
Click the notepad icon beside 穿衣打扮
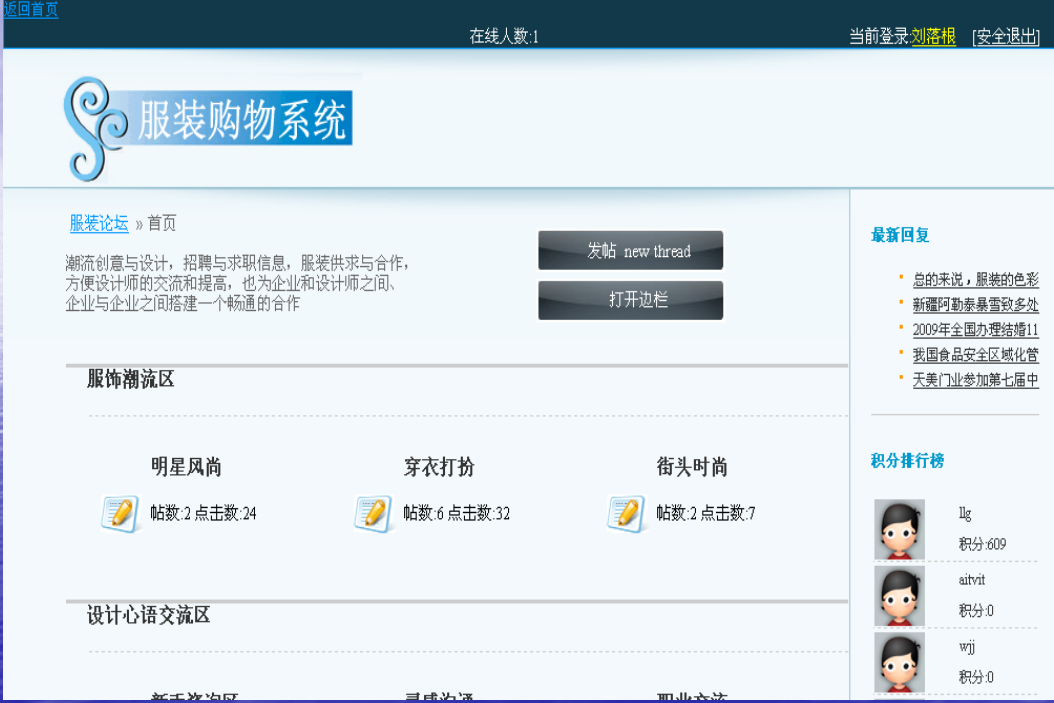[x=374, y=514]
